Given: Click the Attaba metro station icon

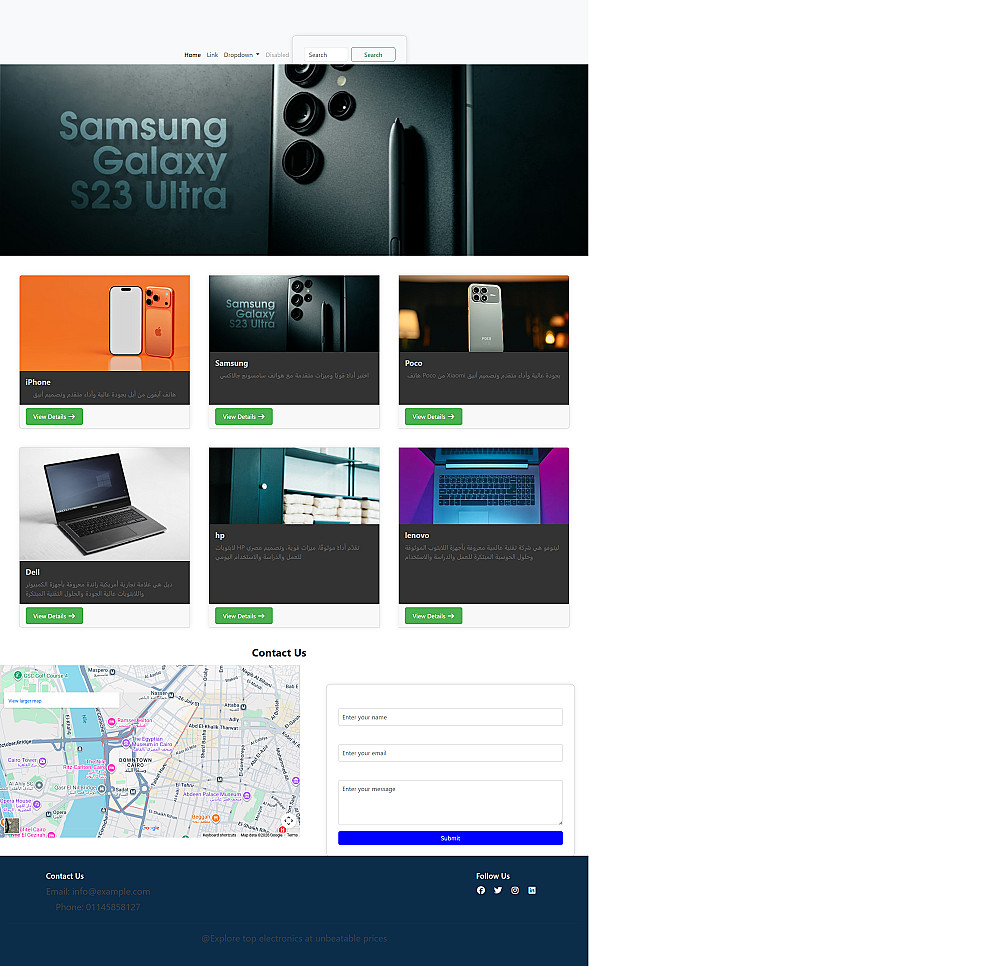Looking at the screenshot, I should point(244,706).
